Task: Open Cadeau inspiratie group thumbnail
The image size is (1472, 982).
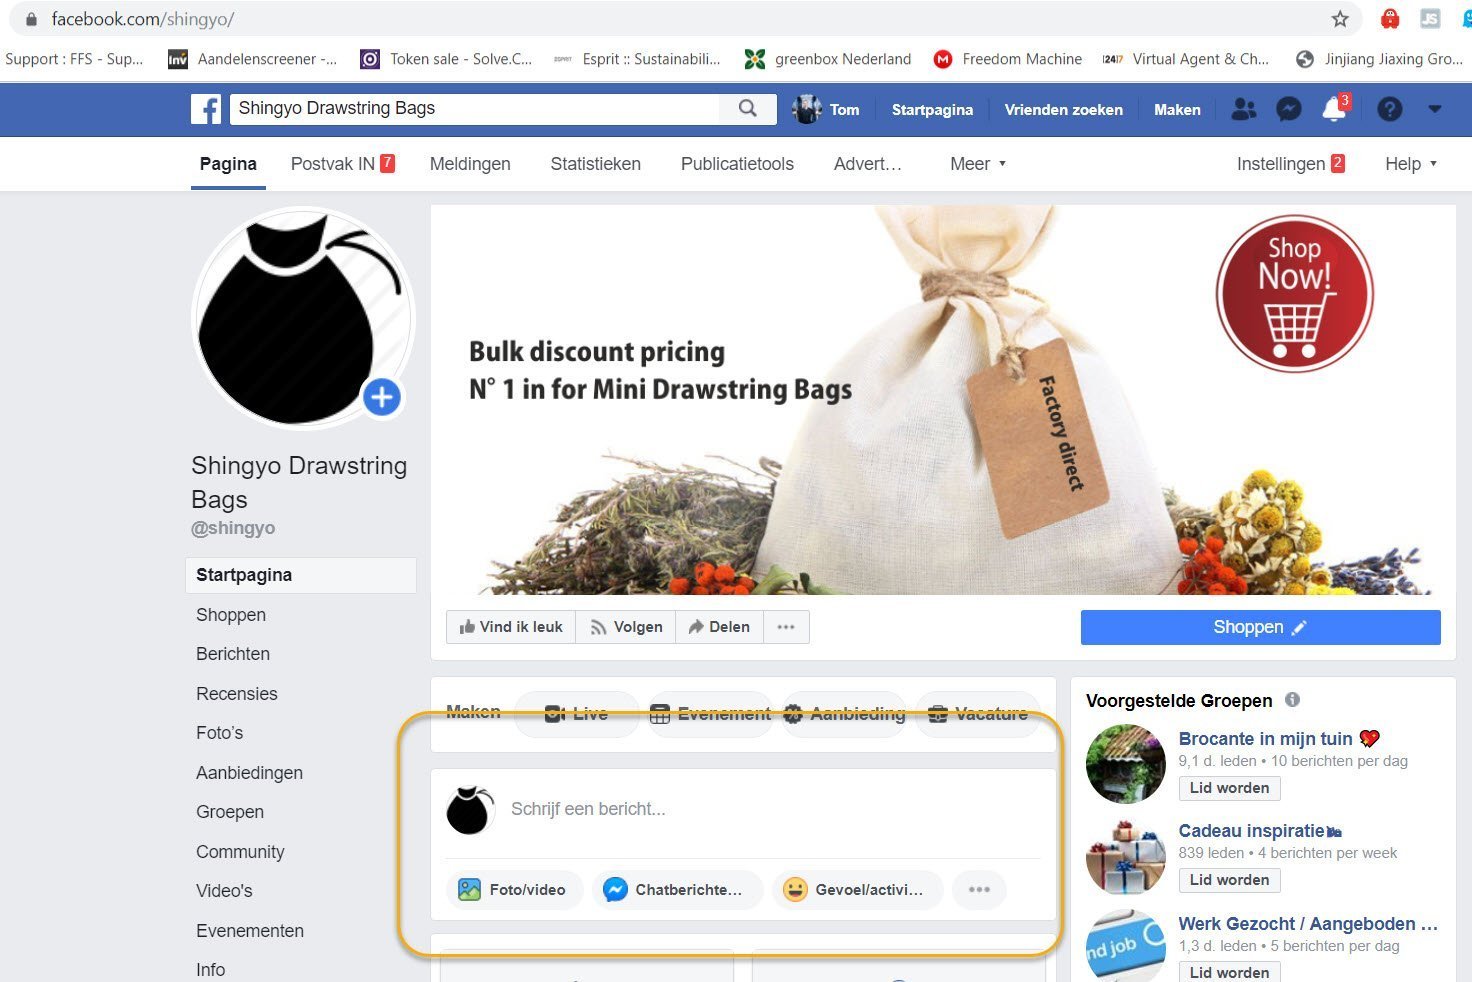Action: click(x=1126, y=856)
